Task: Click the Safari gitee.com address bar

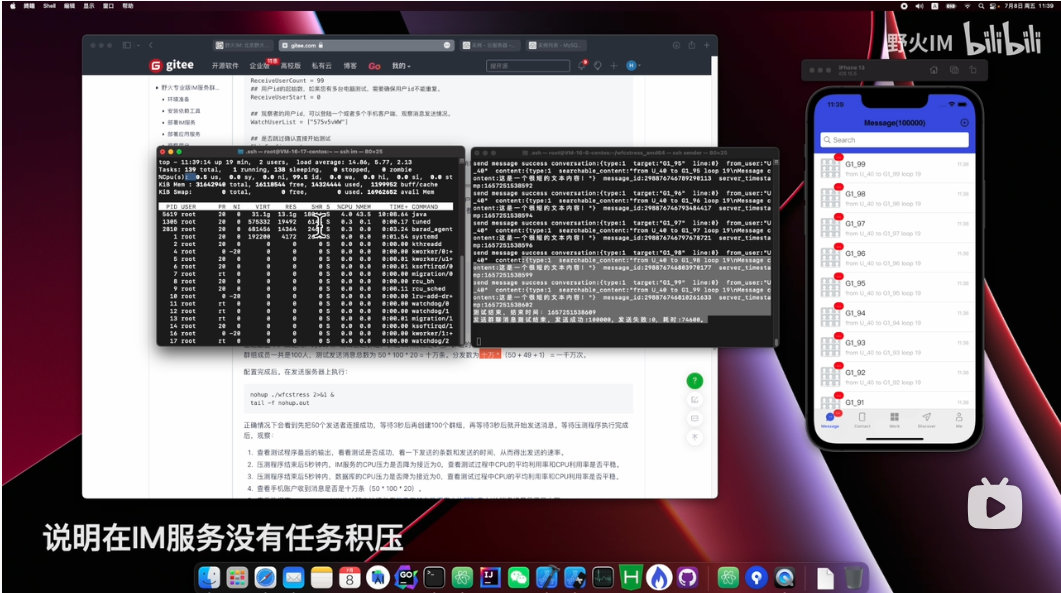Action: [x=365, y=45]
